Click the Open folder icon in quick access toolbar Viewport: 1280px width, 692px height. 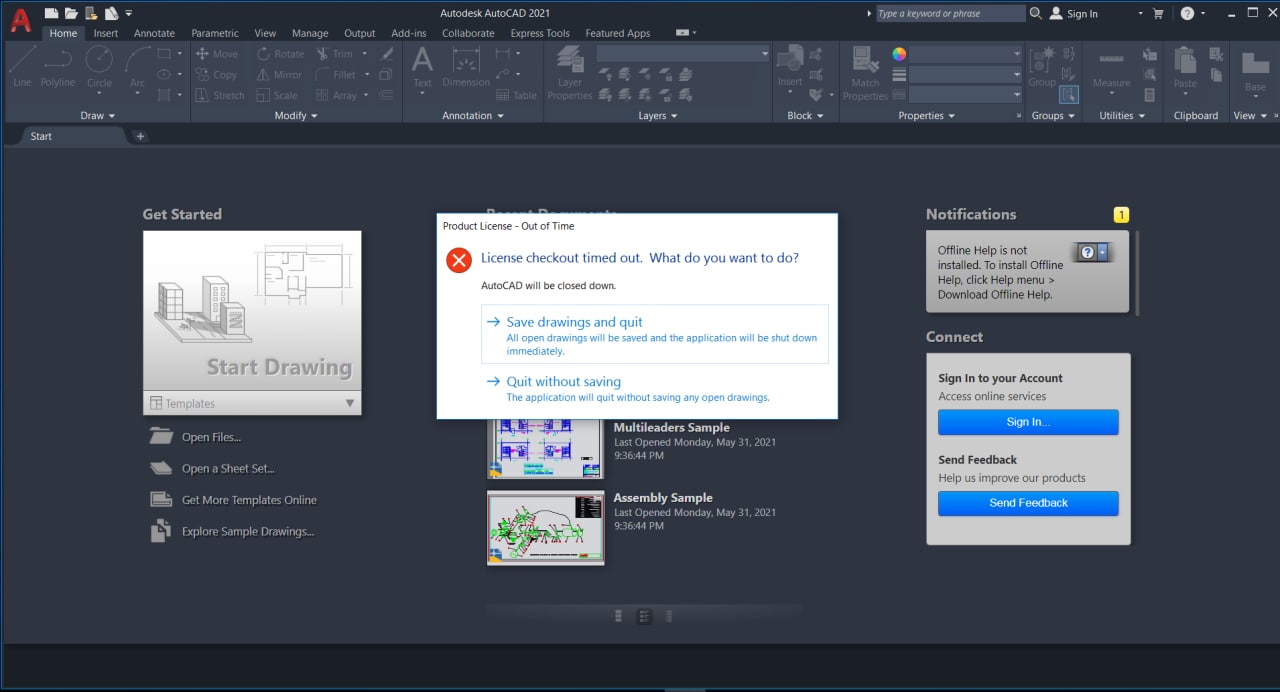pos(71,13)
